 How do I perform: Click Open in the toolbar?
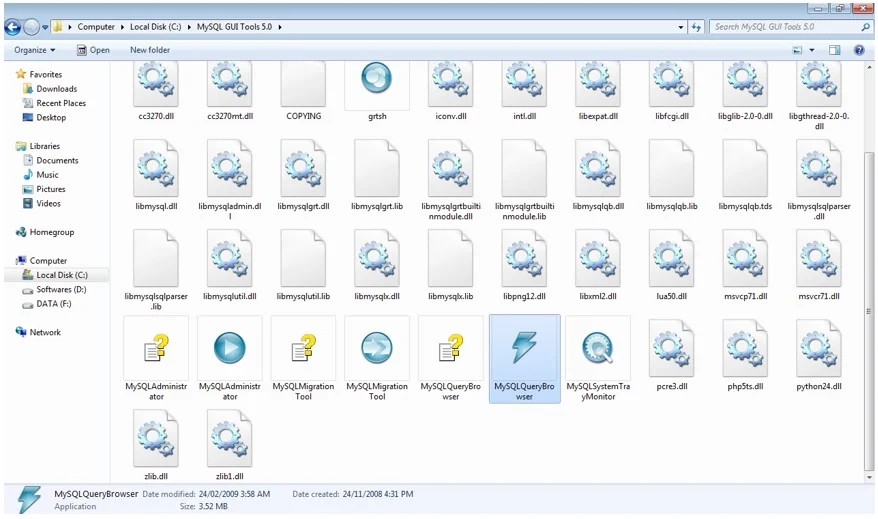point(93,50)
